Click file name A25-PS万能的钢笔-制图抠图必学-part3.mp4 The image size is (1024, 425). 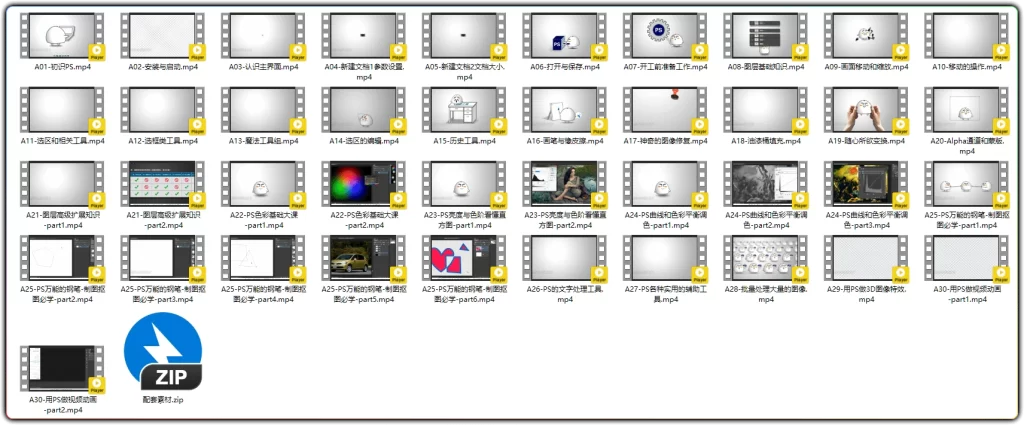click(163, 294)
